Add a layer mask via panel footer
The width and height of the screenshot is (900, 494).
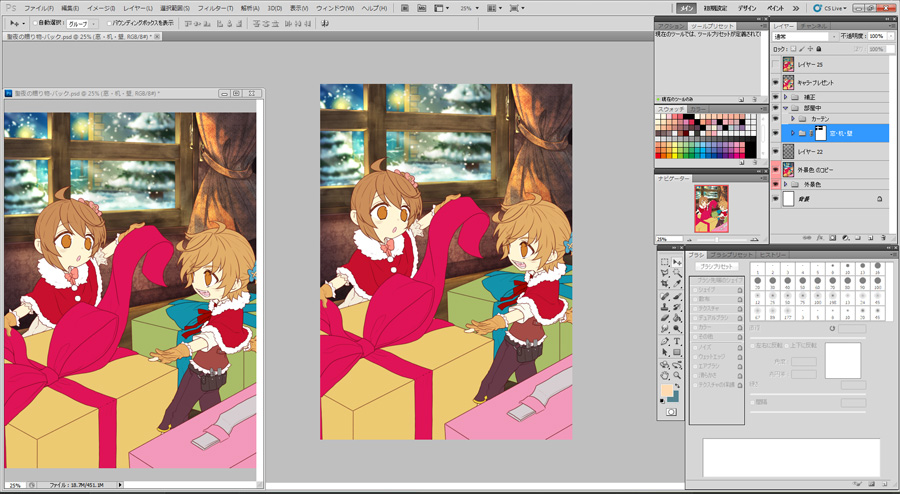click(832, 238)
